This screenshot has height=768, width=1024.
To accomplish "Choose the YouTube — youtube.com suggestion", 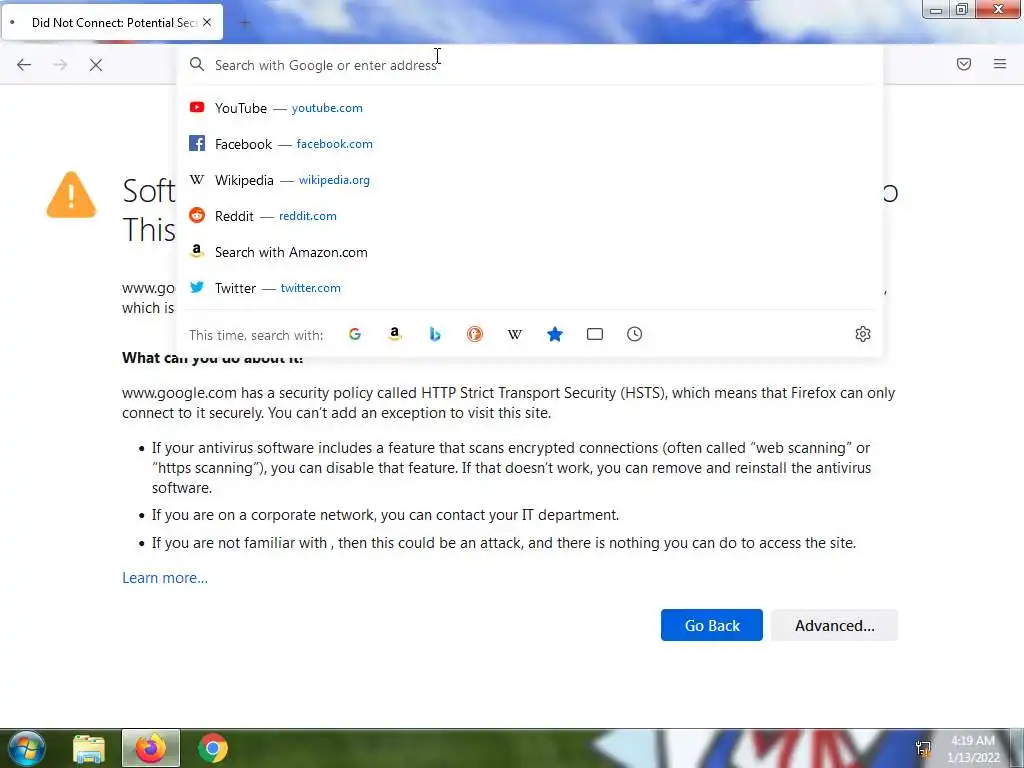I will pos(530,108).
